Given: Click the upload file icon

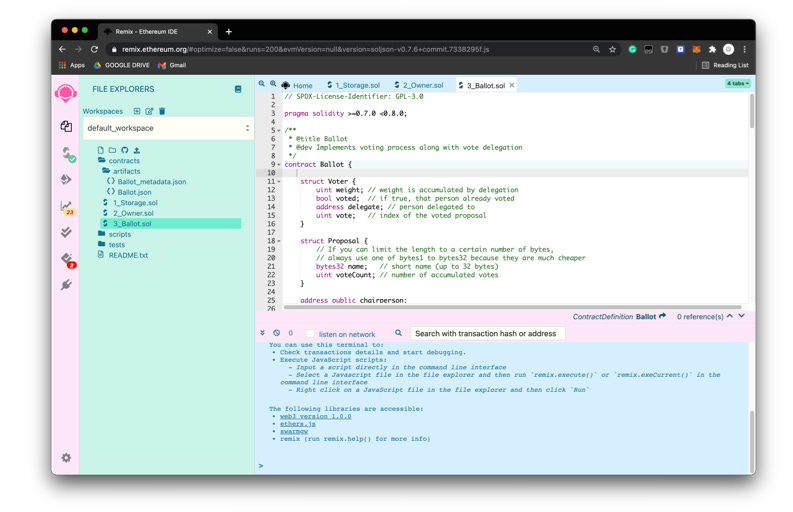Looking at the screenshot, I should pyautogui.click(x=137, y=150).
